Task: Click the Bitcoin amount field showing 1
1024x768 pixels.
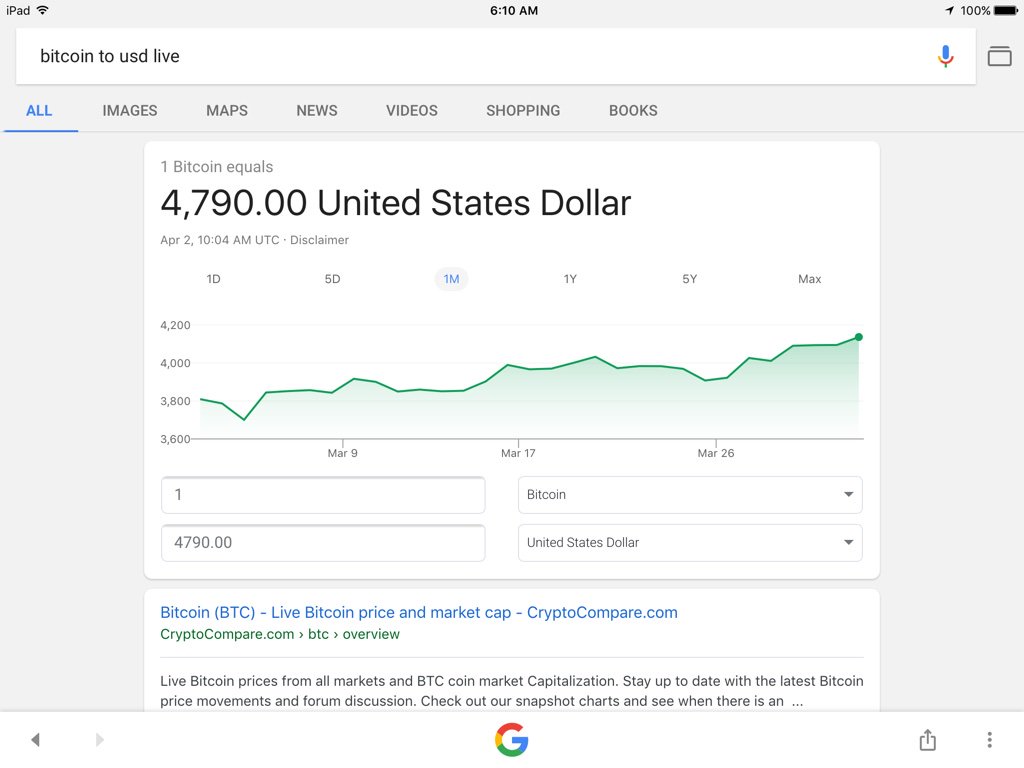Action: tap(323, 494)
